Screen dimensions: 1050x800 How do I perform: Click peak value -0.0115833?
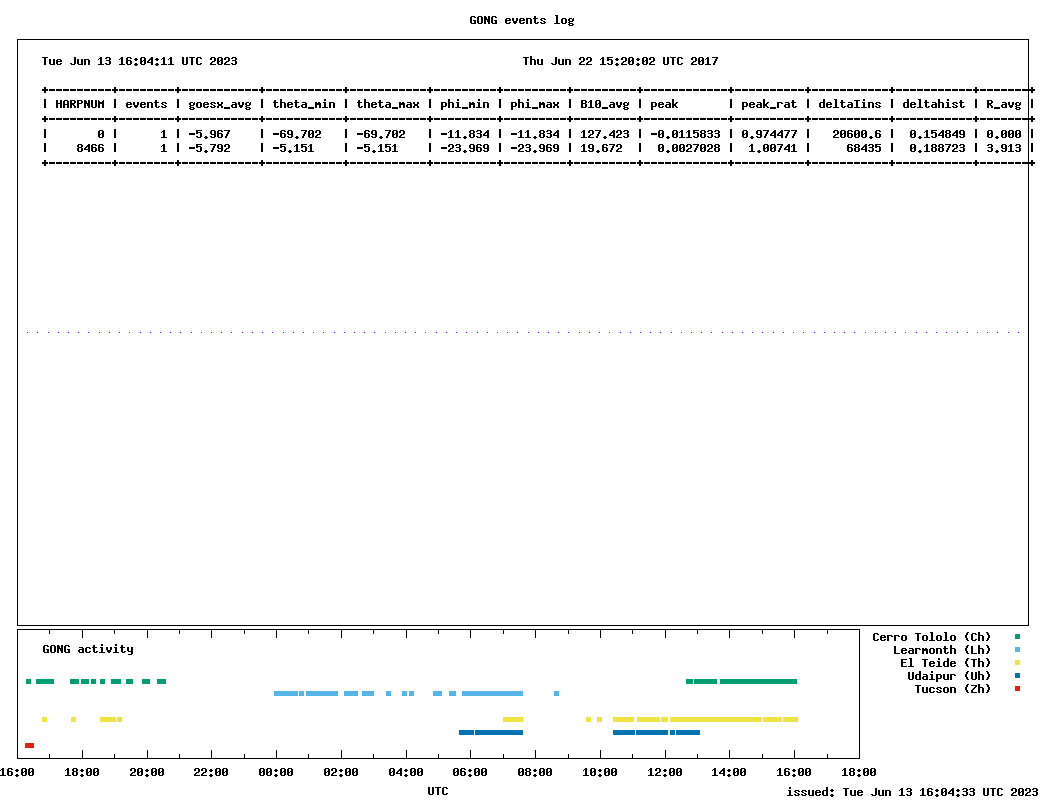click(685, 135)
